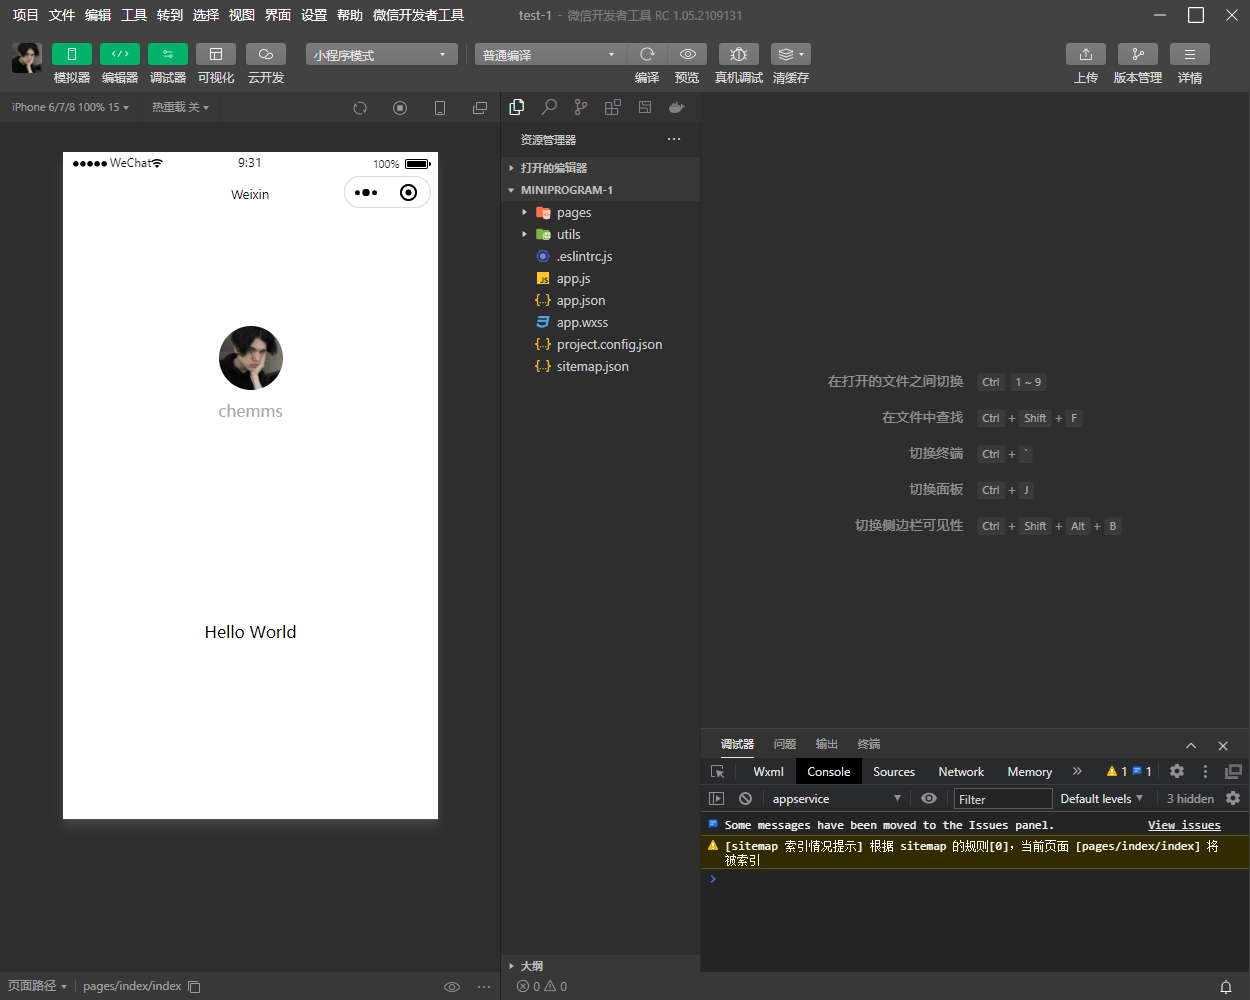Image resolution: width=1250 pixels, height=1000 pixels.
Task: Open app.json in the file tree
Action: [x=580, y=300]
